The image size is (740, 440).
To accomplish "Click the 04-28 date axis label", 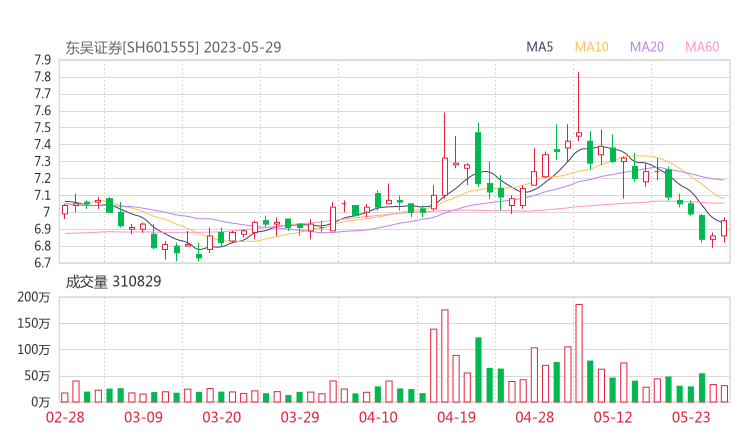I will pos(535,417).
